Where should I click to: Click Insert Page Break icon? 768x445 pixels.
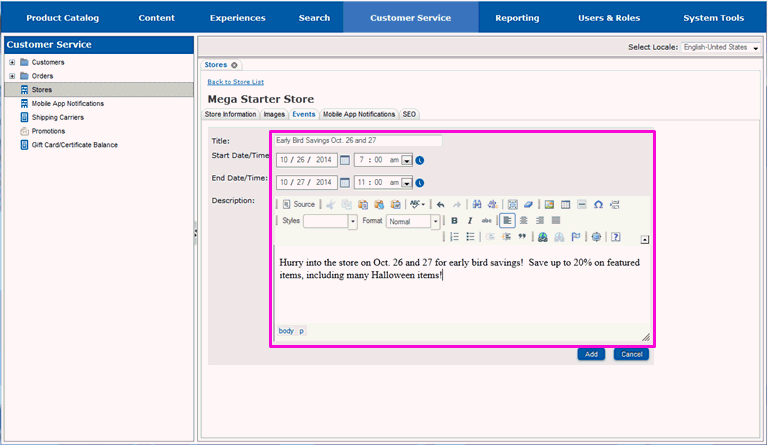[615, 205]
